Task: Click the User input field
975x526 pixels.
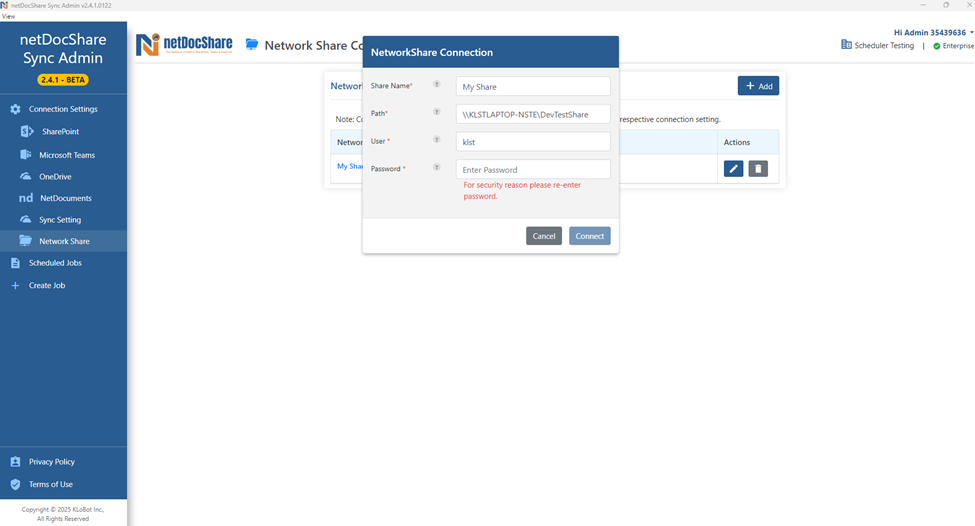Action: pos(533,142)
